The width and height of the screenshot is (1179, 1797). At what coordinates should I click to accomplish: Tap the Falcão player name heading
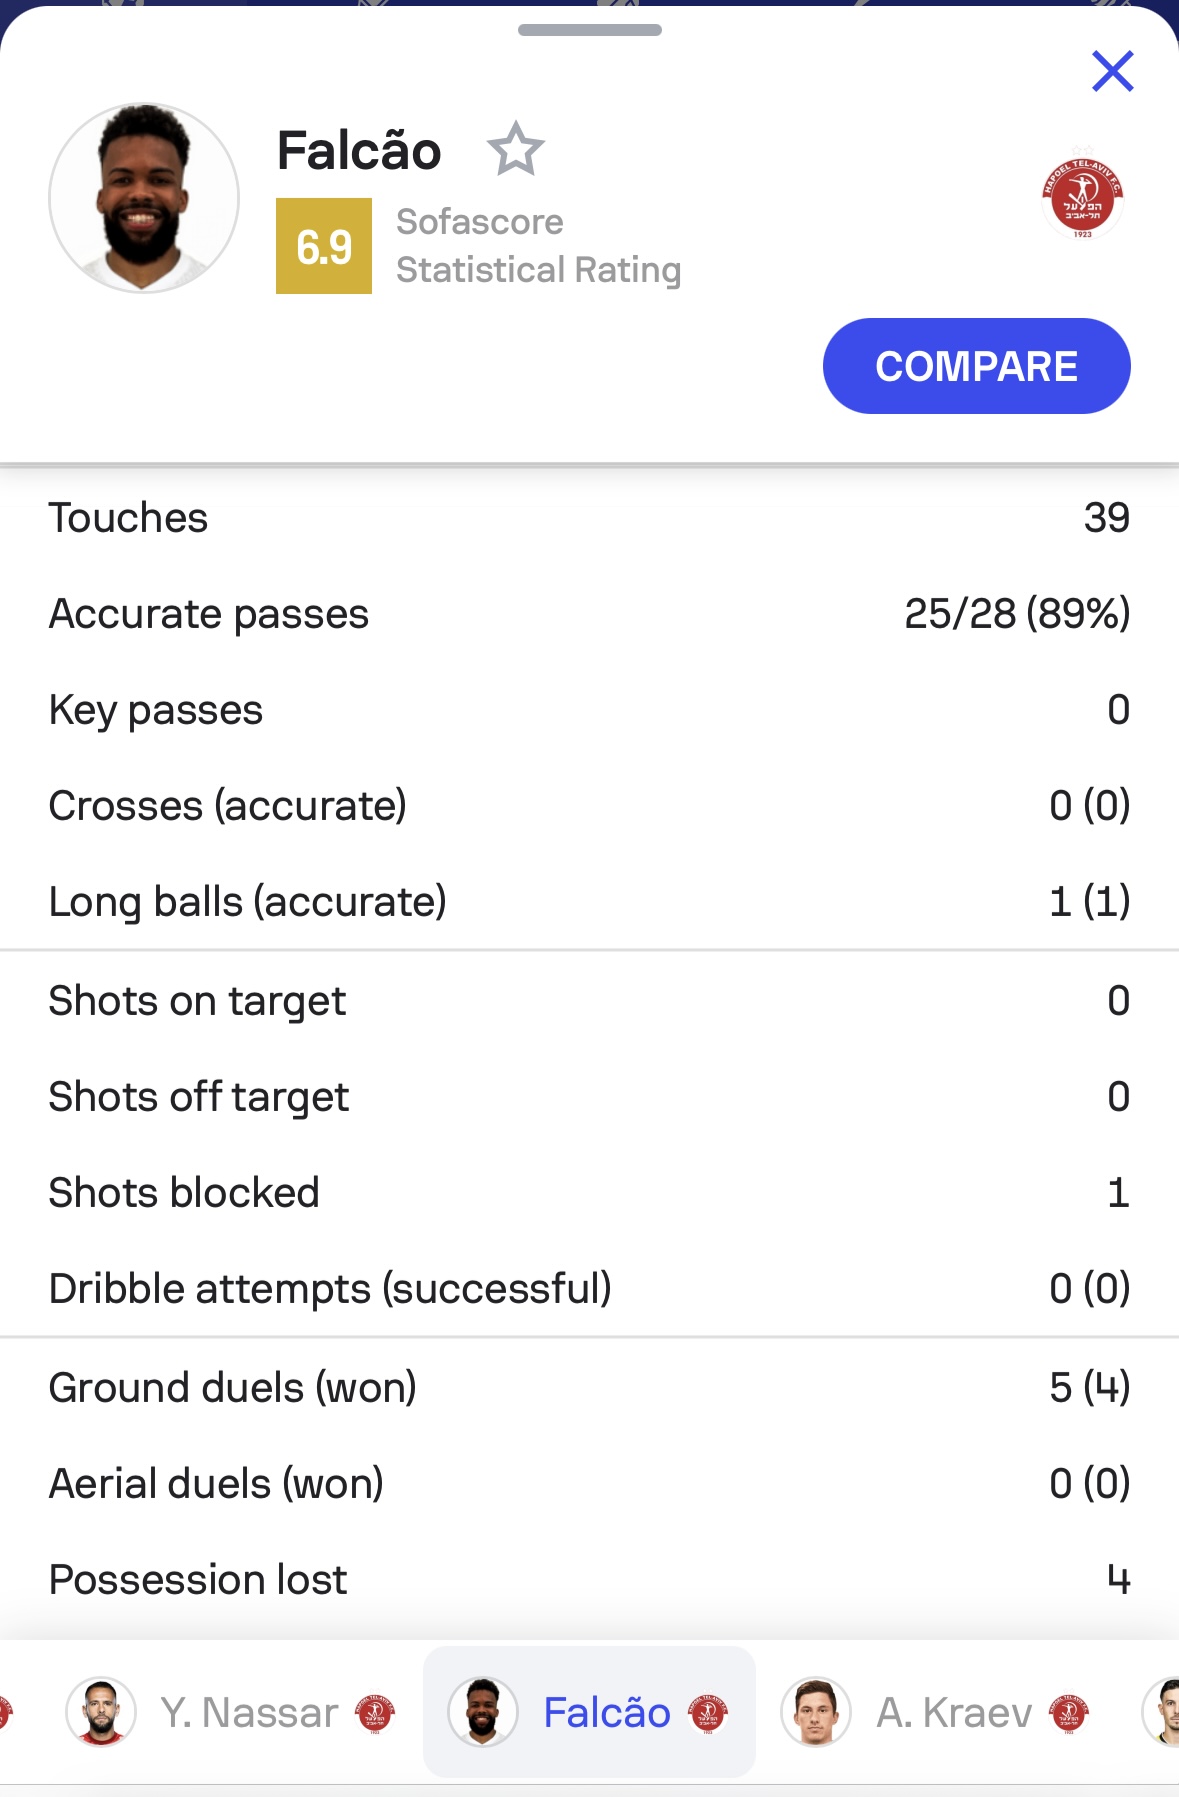(359, 150)
